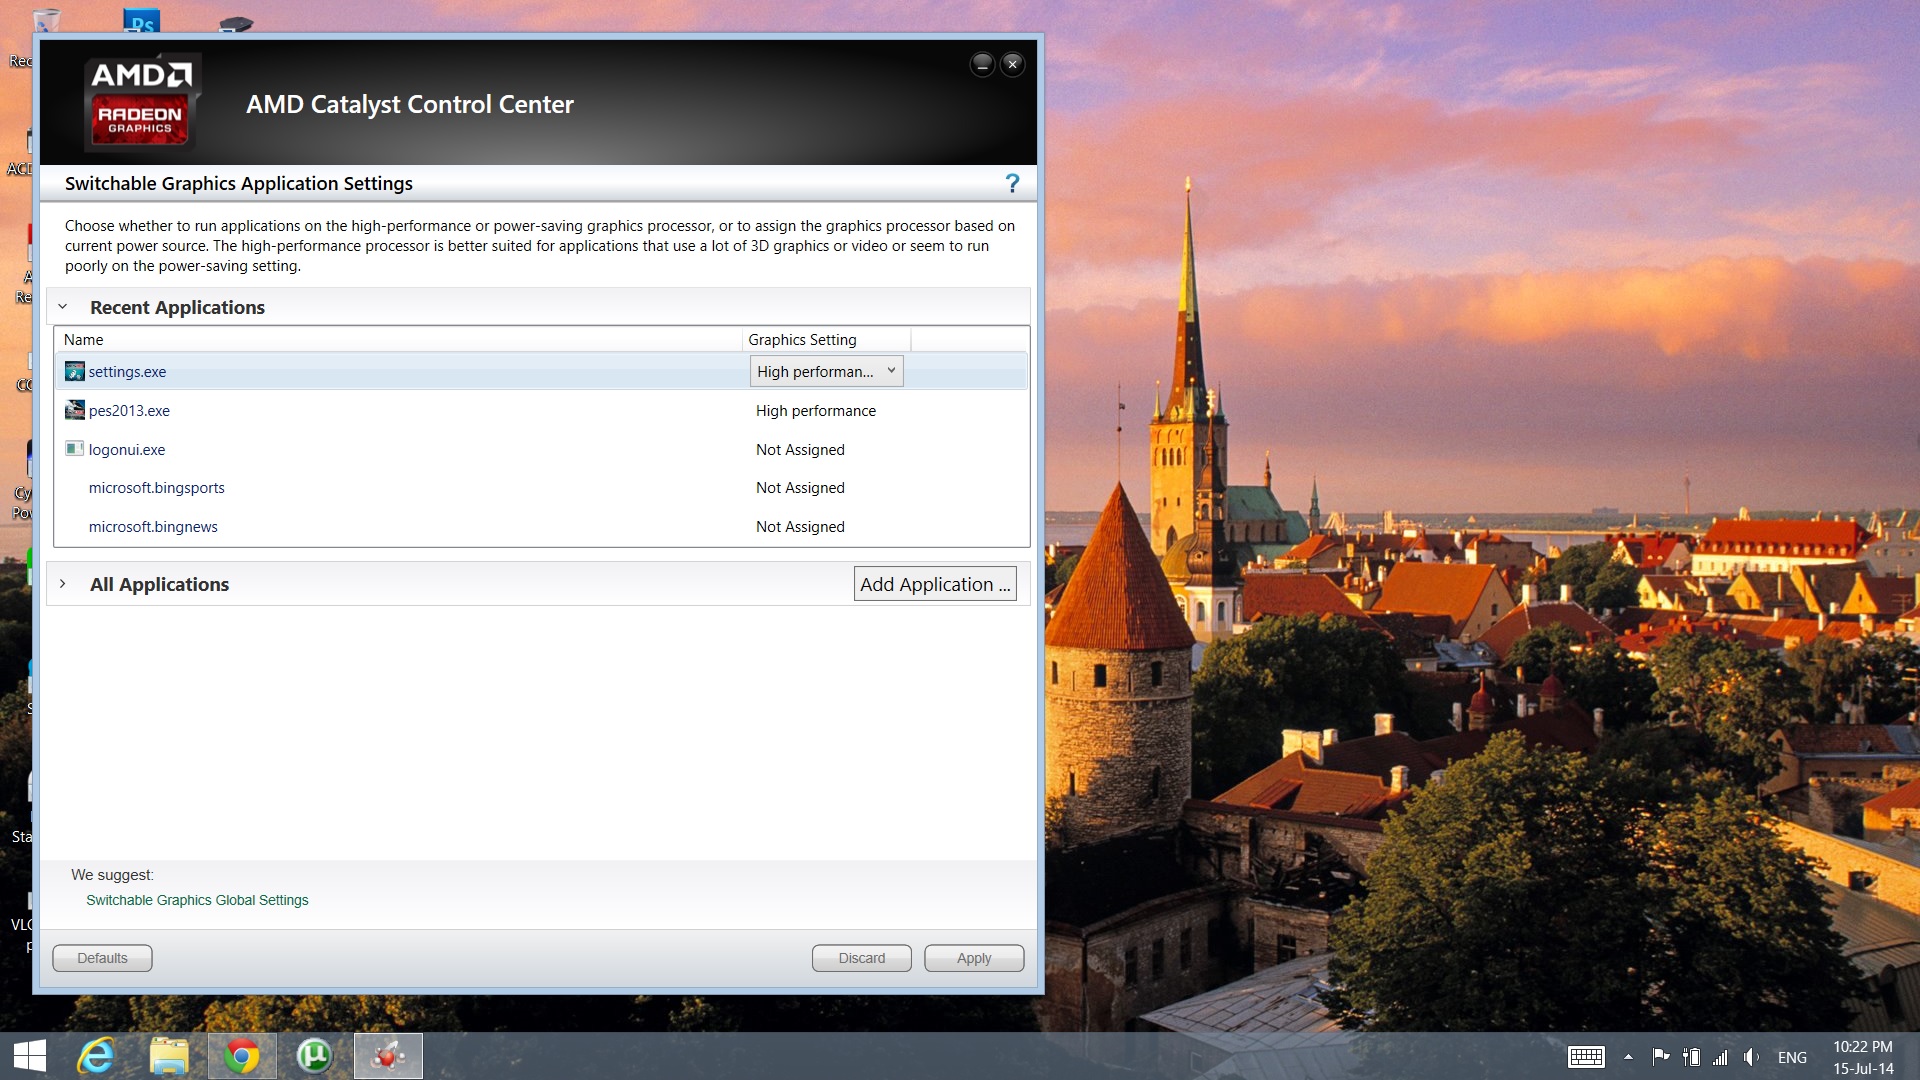Click the logonui.exe application icon

coord(74,449)
